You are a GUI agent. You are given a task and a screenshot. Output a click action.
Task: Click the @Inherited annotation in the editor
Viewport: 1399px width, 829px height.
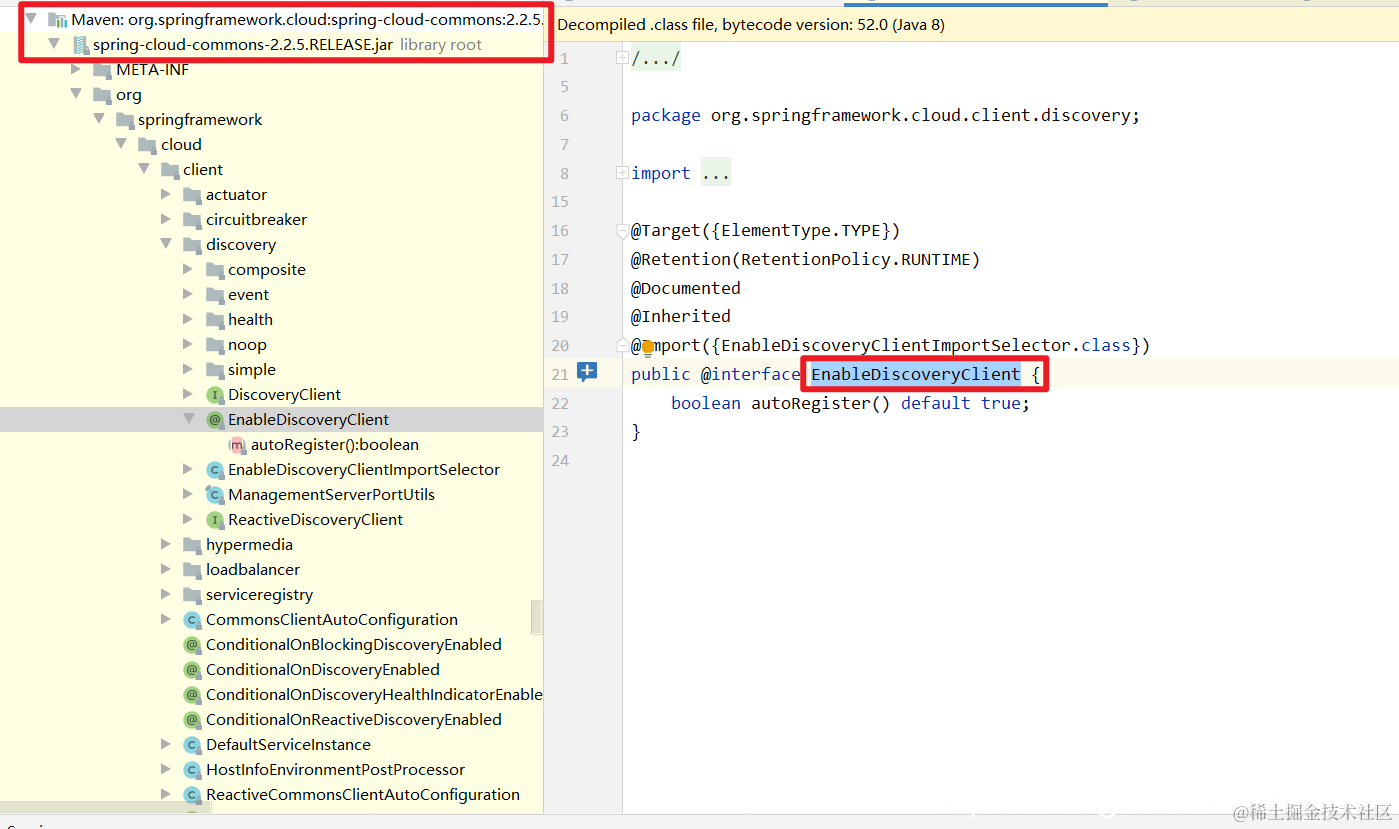click(681, 316)
